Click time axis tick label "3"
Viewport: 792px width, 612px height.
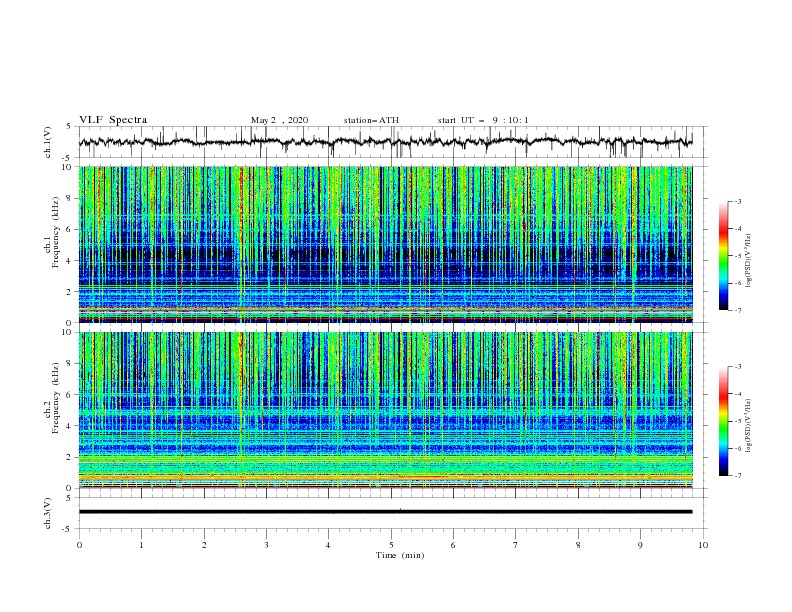point(266,545)
